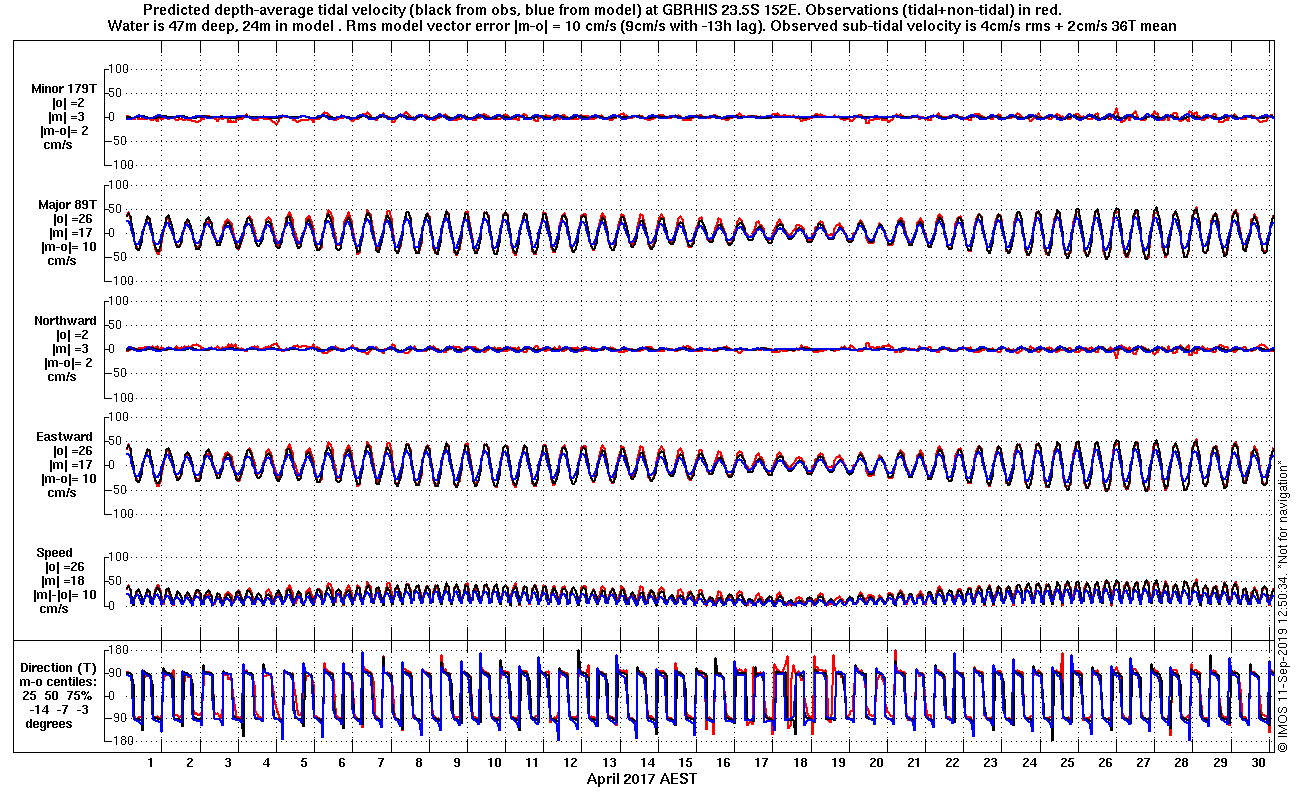
Task: Click the '|m|-|o|= 10' text in Speed panel
Action: (67, 595)
